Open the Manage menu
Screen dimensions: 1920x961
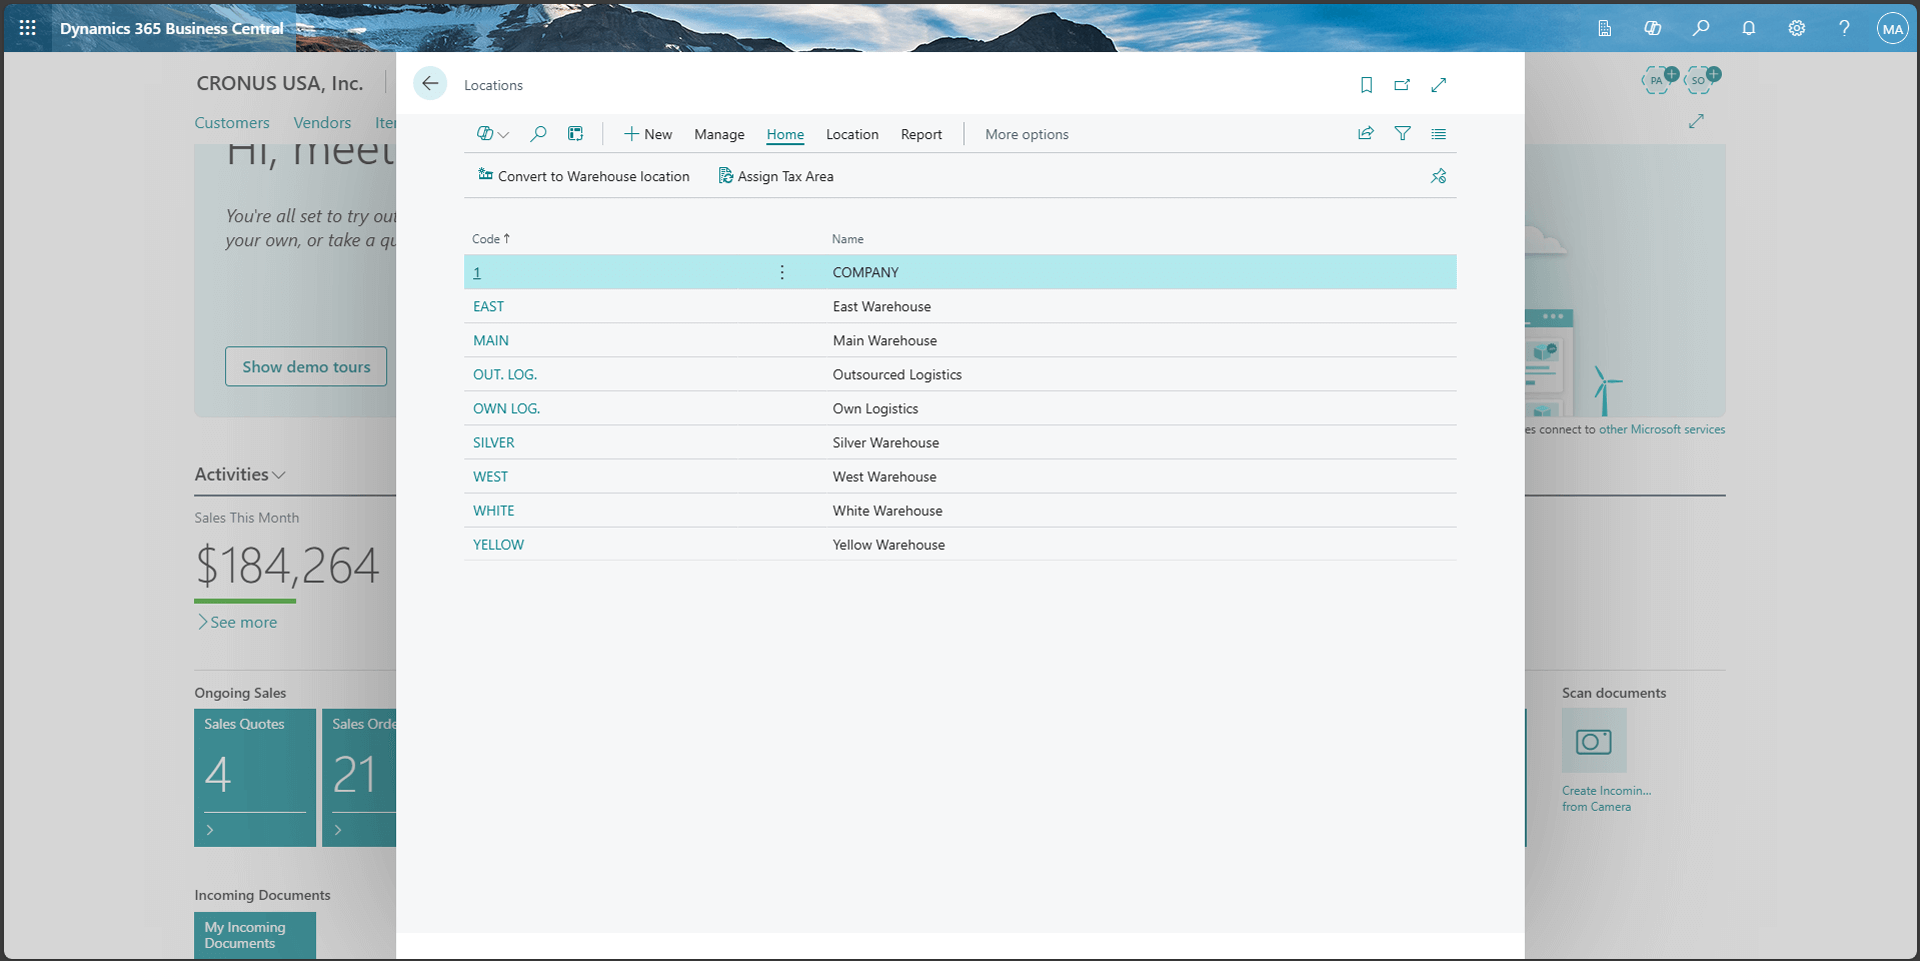[x=719, y=134]
